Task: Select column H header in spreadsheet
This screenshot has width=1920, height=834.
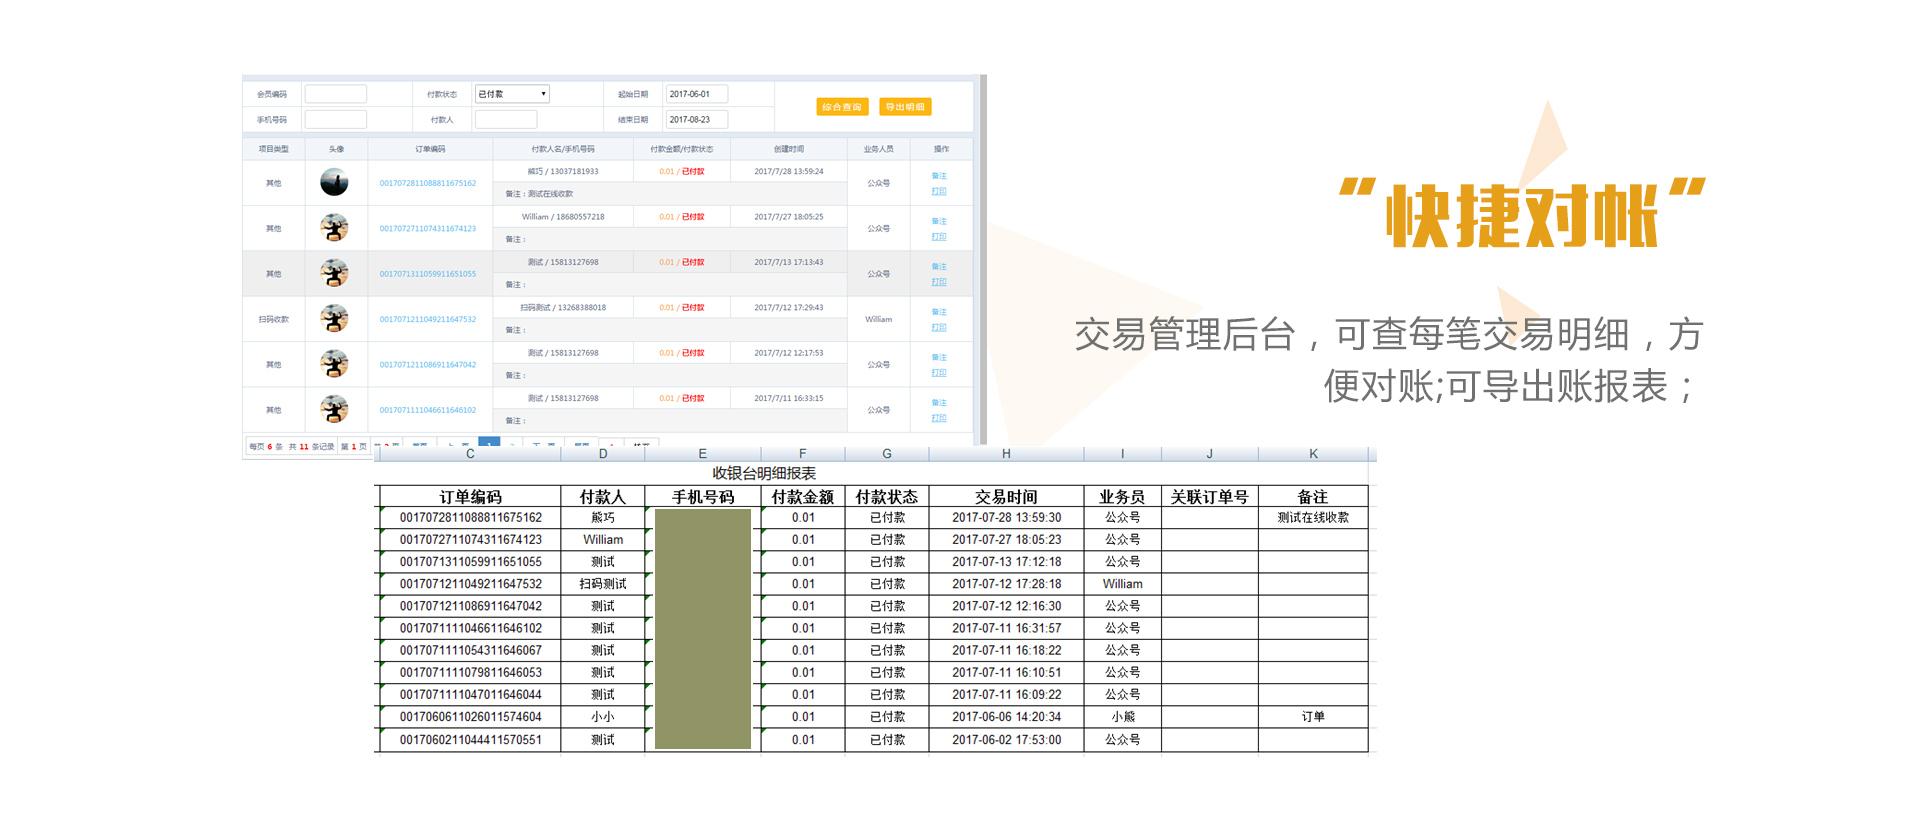Action: pos(1006,454)
